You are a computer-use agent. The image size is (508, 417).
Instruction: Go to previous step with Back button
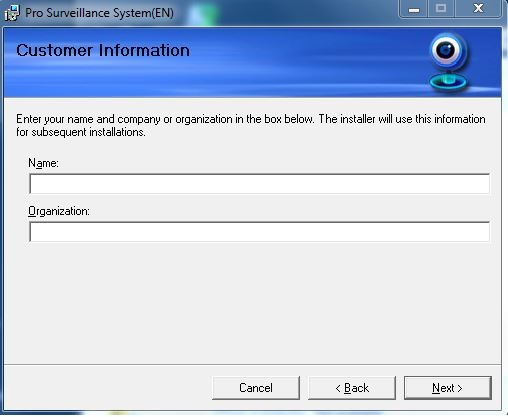tap(352, 388)
